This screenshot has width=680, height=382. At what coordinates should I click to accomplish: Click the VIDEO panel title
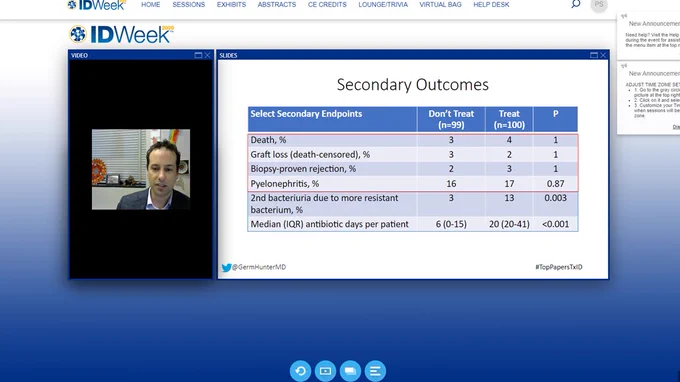(79, 56)
